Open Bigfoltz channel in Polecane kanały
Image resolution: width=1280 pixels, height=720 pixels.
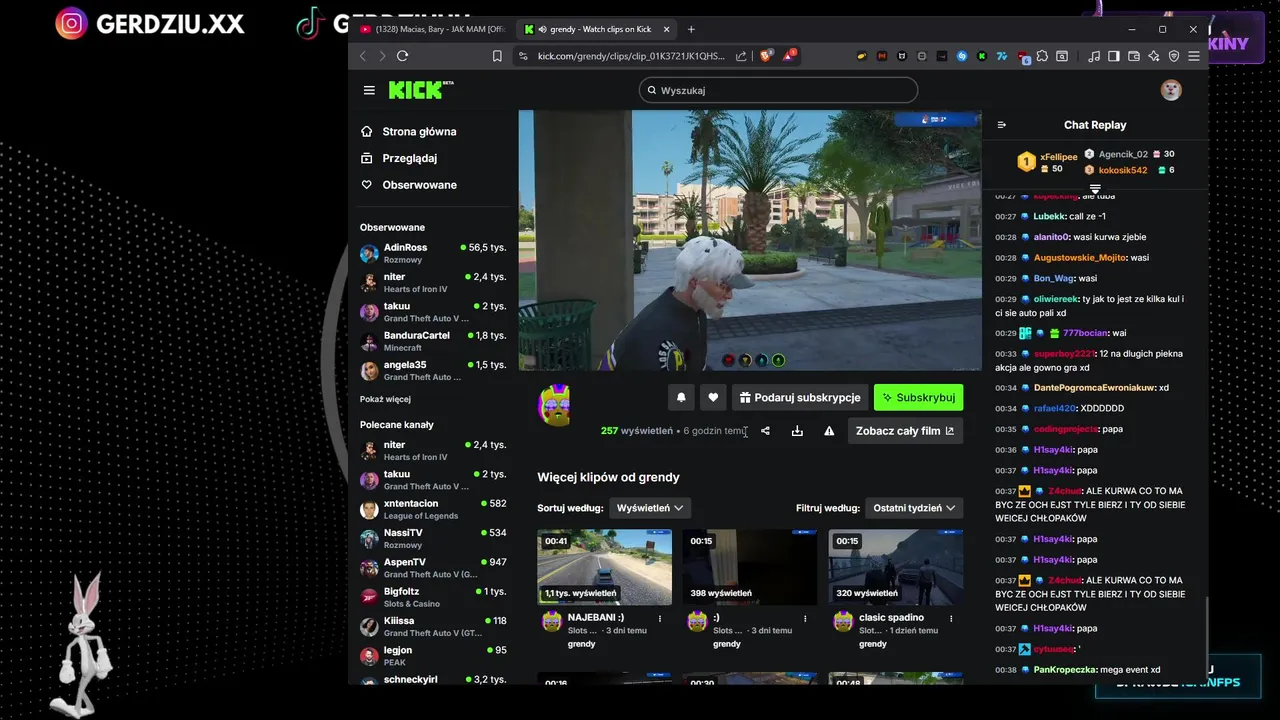[x=433, y=597]
